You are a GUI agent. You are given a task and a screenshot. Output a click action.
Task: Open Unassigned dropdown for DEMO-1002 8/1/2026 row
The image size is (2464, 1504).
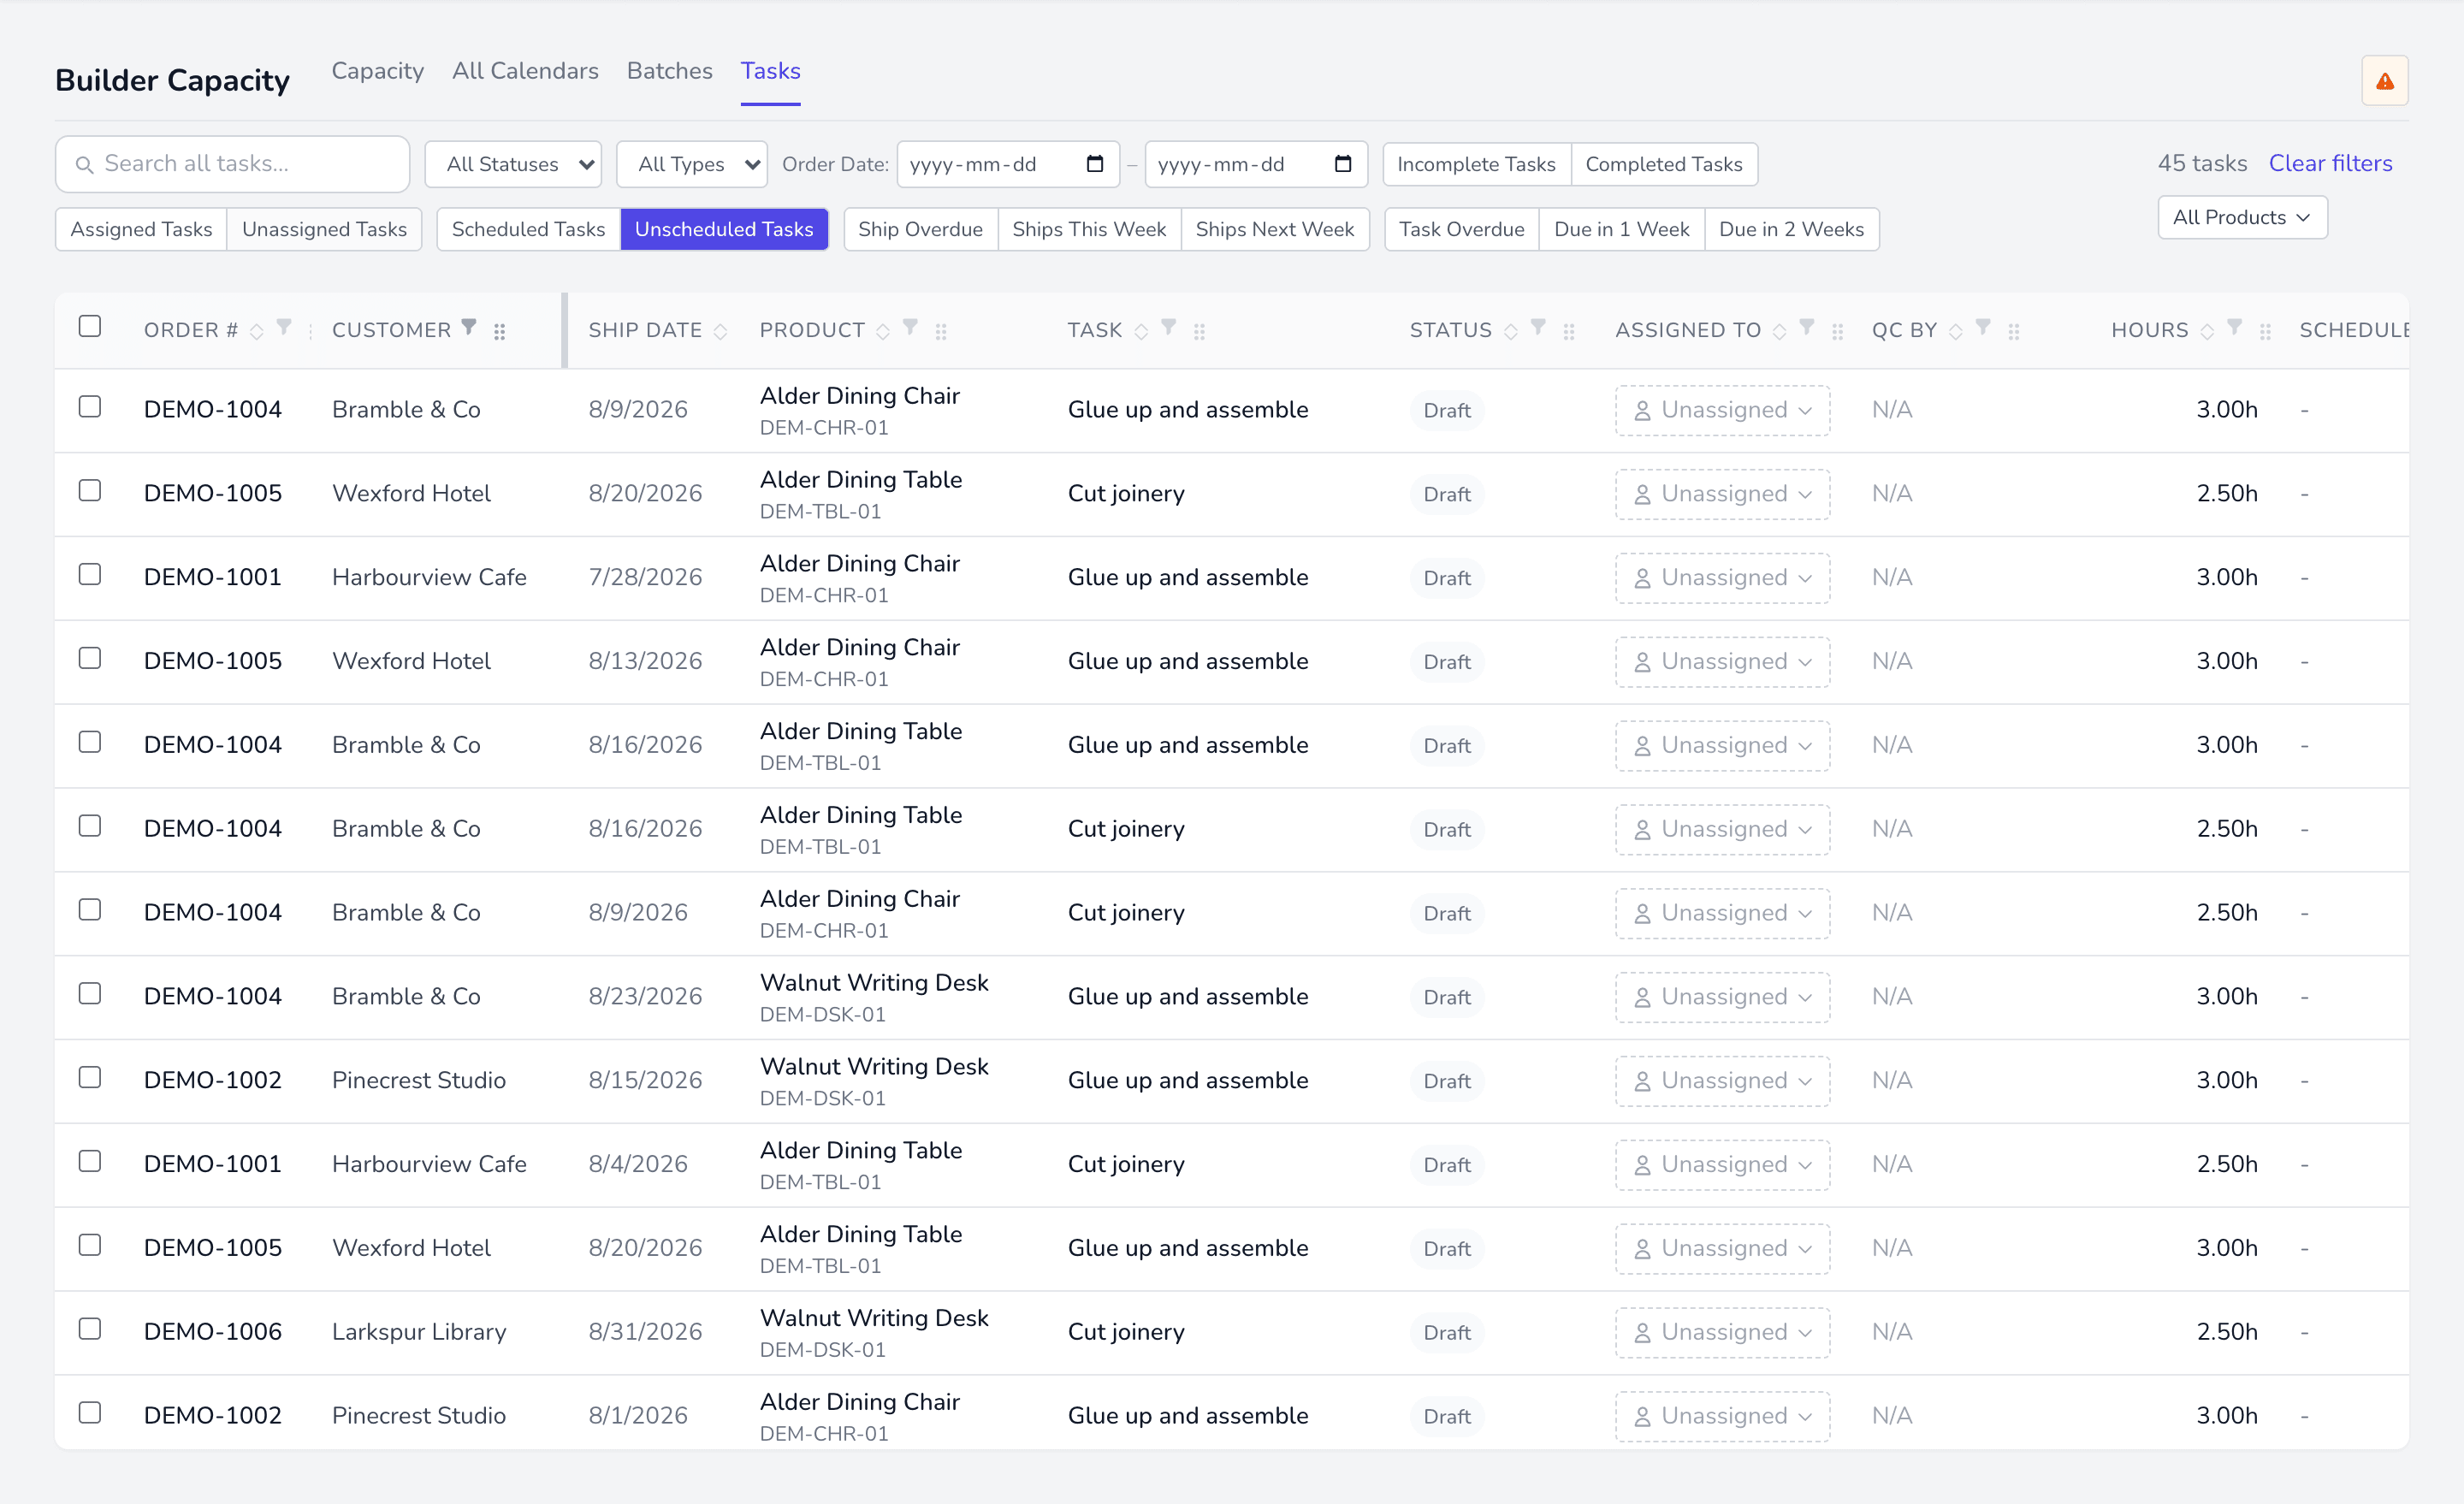[1722, 1416]
